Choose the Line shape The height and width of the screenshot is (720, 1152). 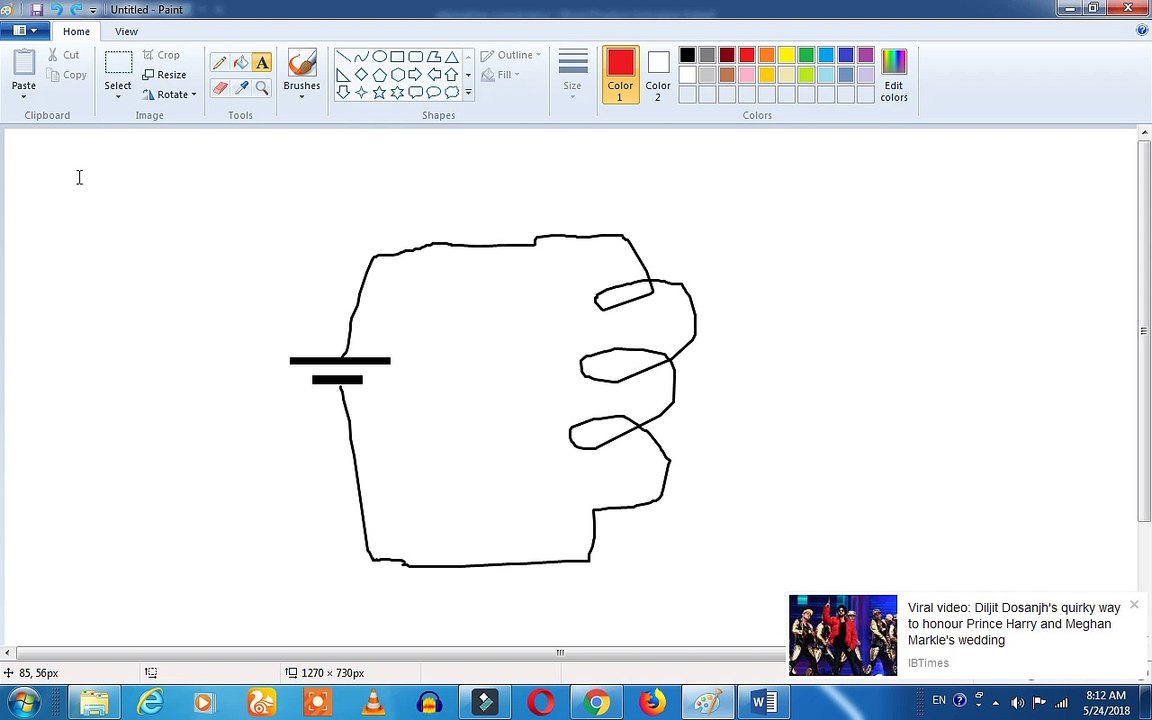click(x=343, y=57)
